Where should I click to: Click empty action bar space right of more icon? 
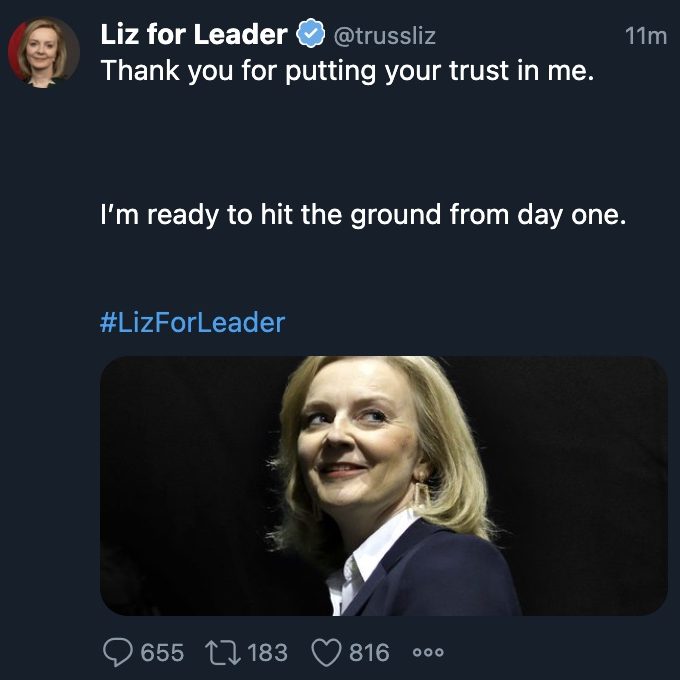point(560,653)
